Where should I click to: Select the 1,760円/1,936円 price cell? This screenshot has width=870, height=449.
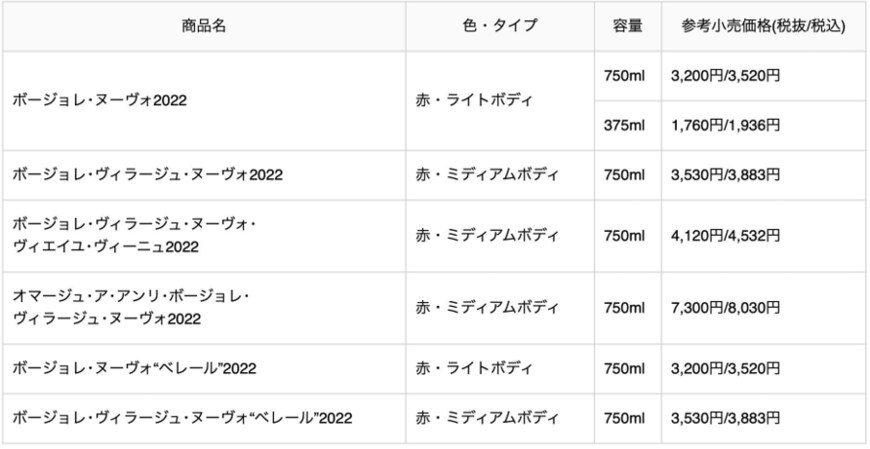tap(725, 126)
